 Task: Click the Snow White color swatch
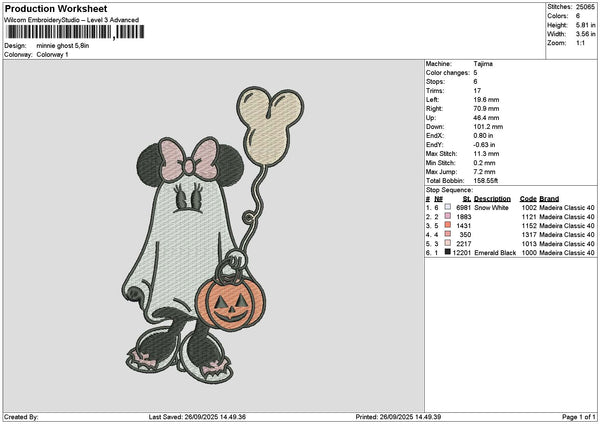448,208
